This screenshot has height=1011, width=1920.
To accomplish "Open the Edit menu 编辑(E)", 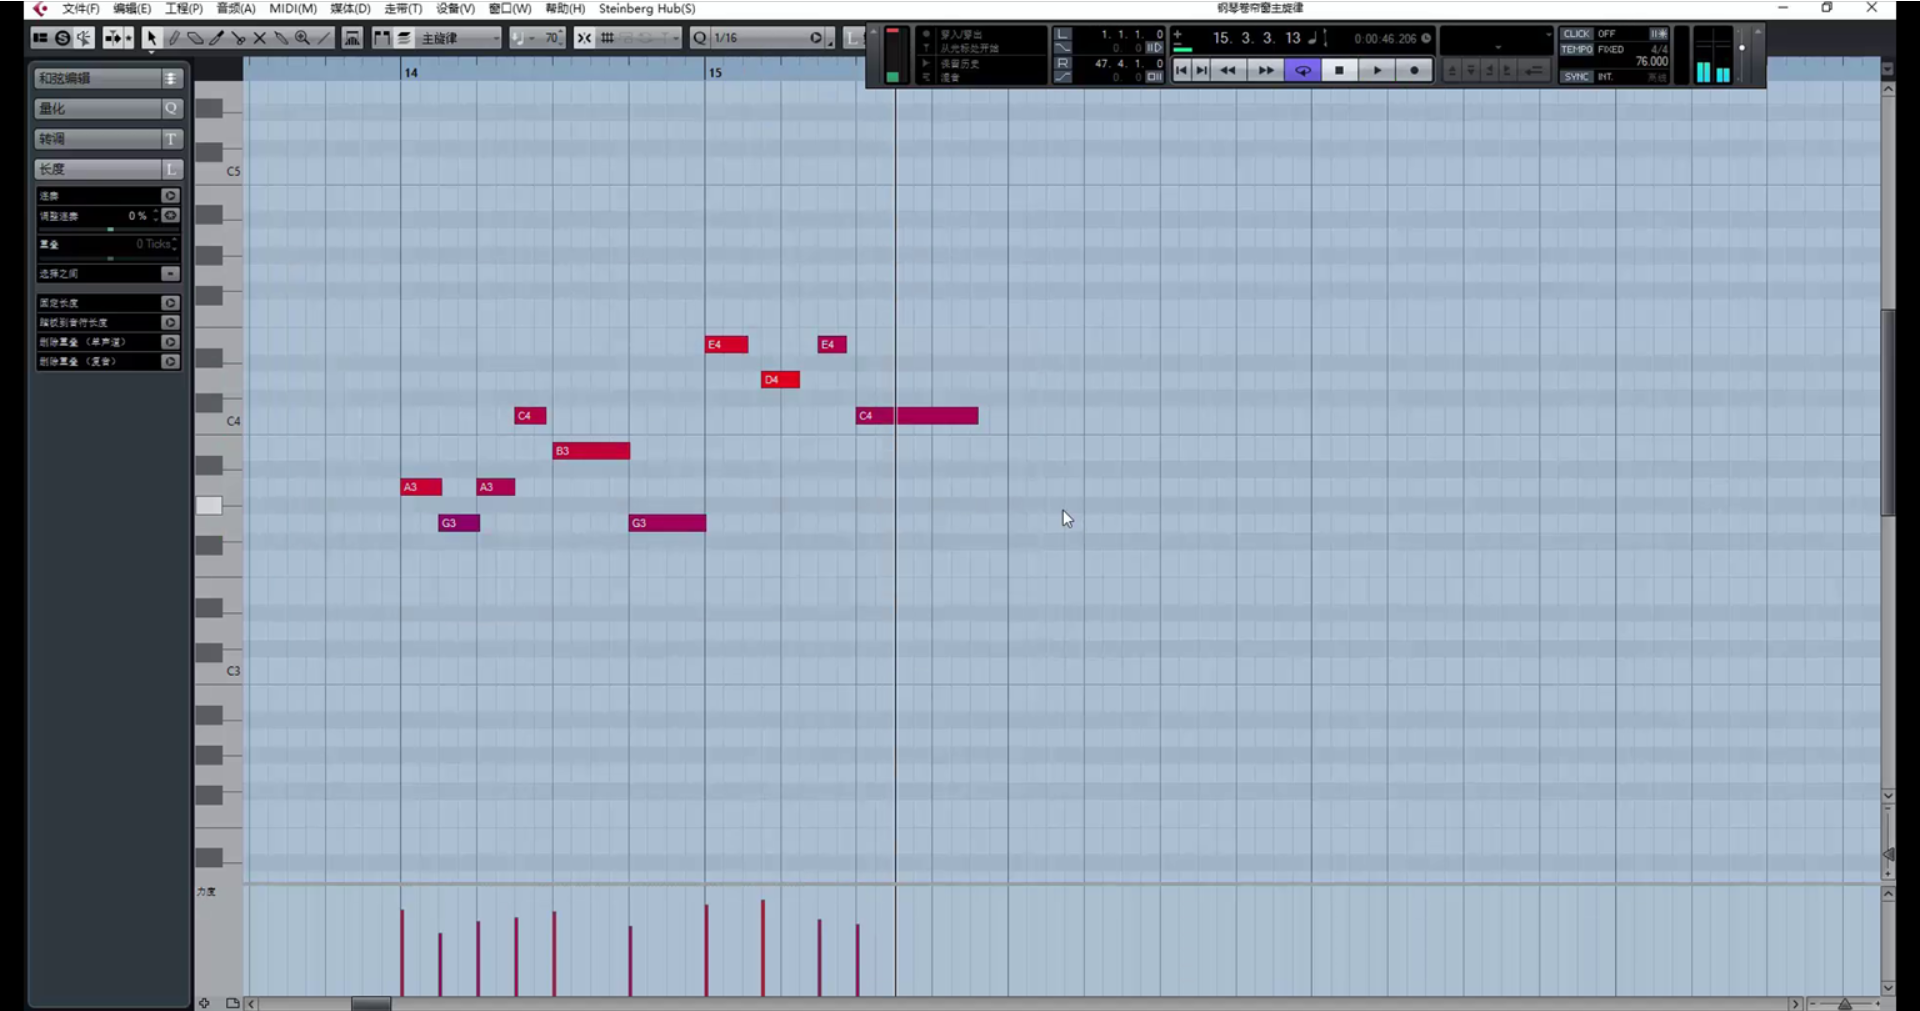I will pyautogui.click(x=132, y=8).
